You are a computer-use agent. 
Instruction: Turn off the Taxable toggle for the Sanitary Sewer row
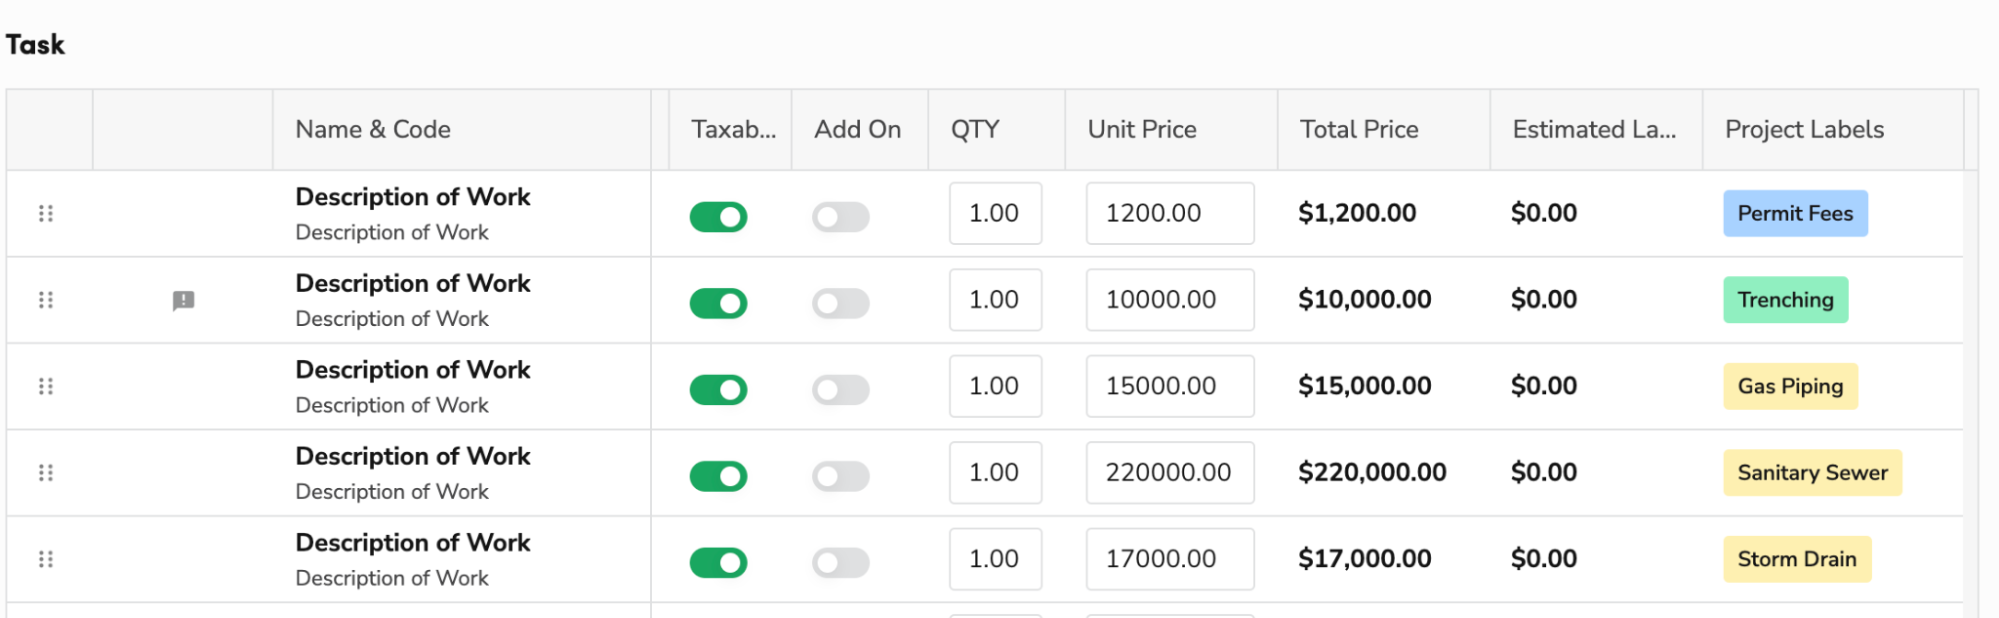(x=718, y=476)
